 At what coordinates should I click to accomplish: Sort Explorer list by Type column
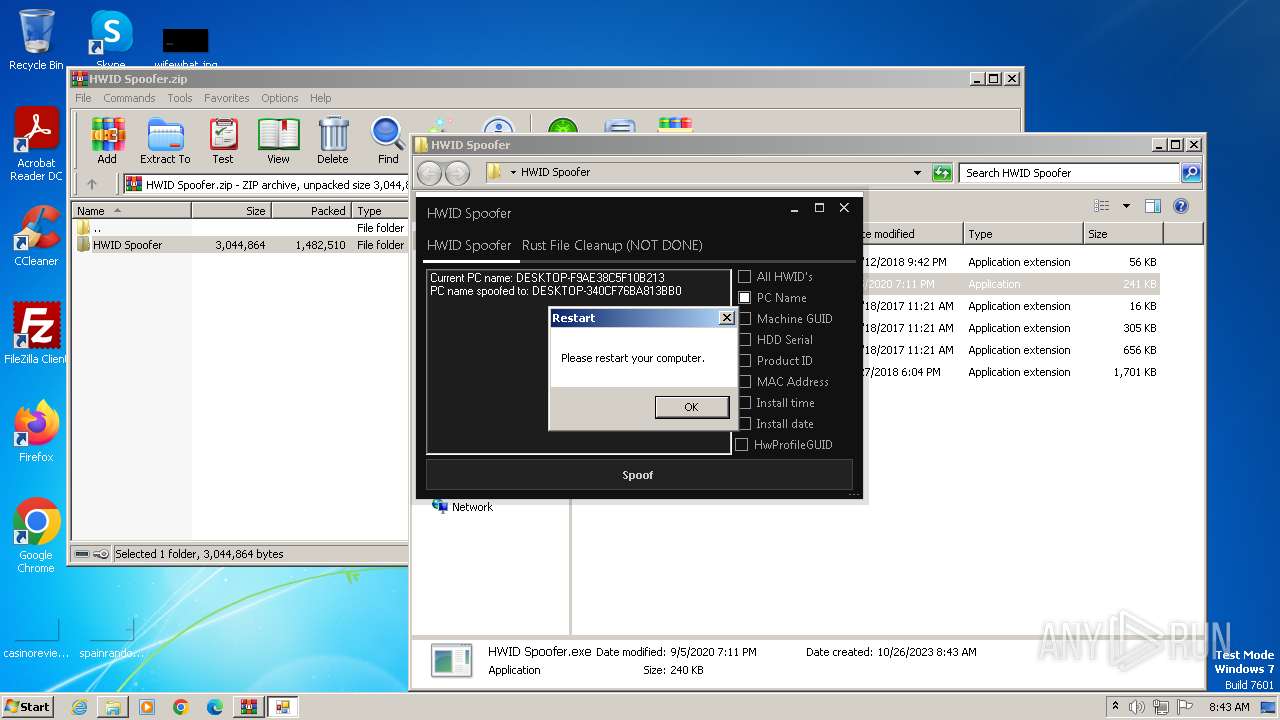tap(1024, 234)
